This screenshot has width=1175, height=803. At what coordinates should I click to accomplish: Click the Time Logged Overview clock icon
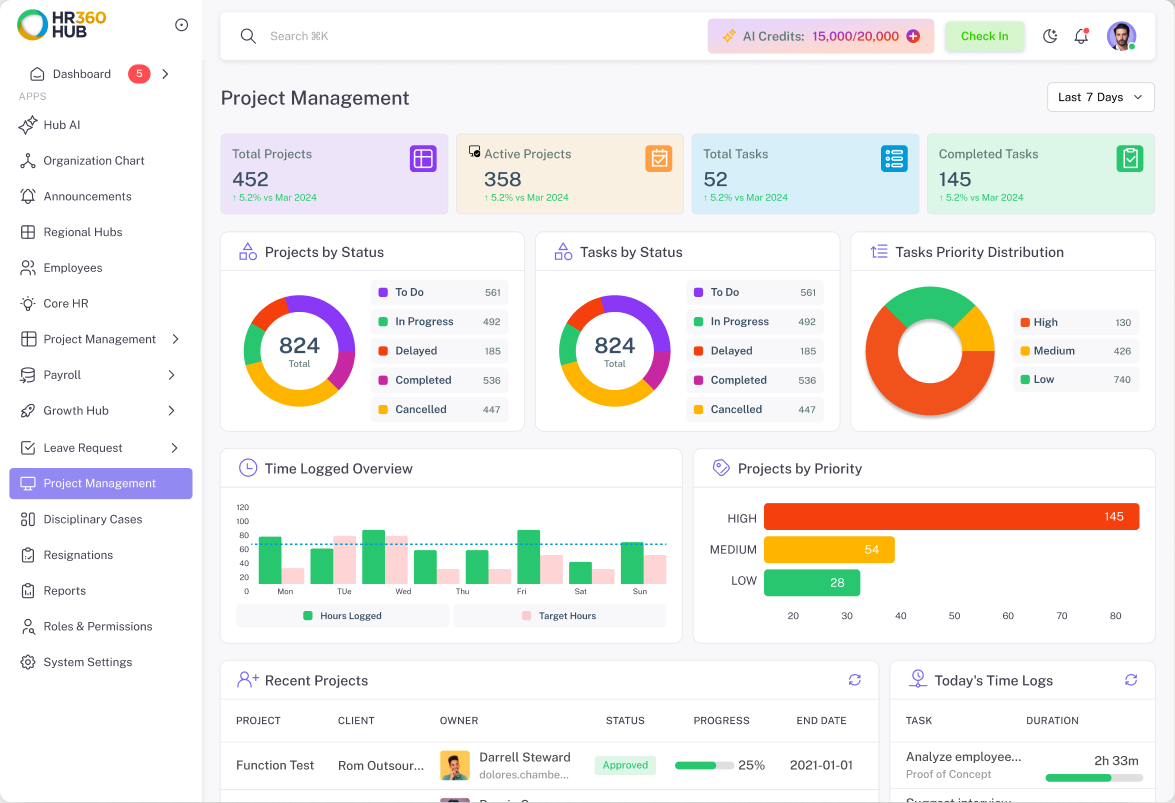pyautogui.click(x=247, y=468)
